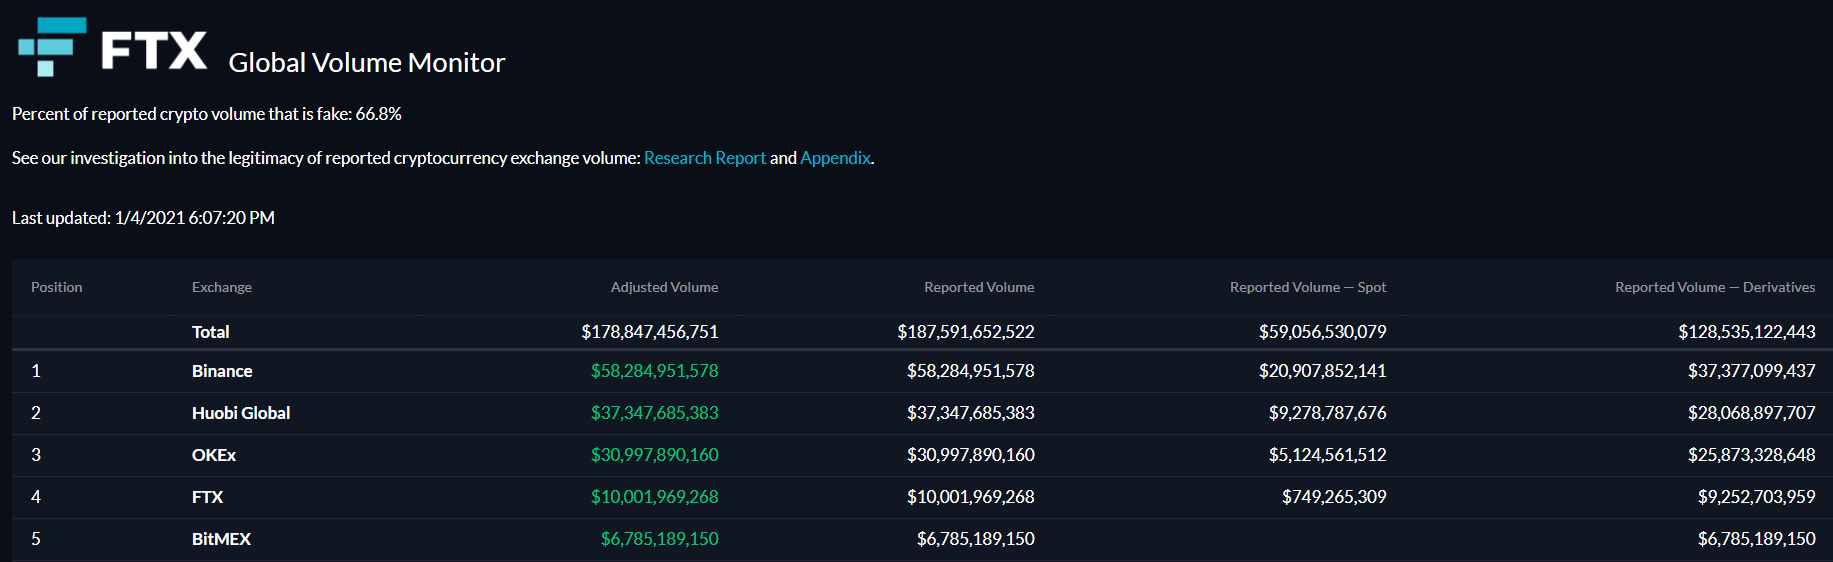
Task: Sort by Reported Volume — Spot header
Action: coord(1308,287)
